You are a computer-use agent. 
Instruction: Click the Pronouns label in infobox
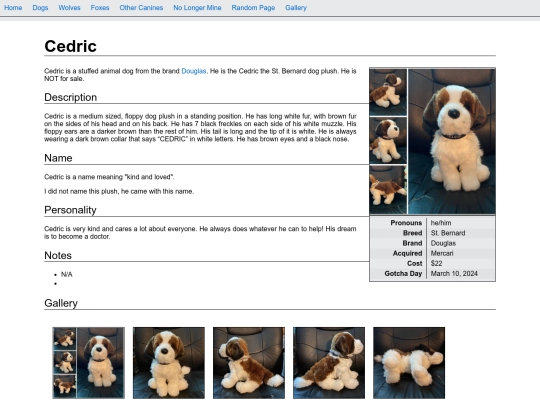(x=406, y=223)
